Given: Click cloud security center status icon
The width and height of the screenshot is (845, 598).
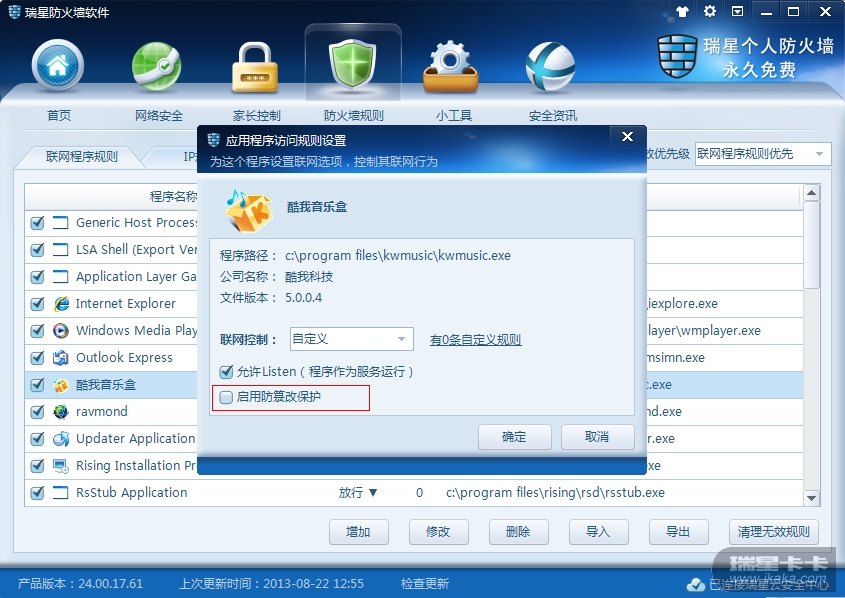Looking at the screenshot, I should [696, 584].
